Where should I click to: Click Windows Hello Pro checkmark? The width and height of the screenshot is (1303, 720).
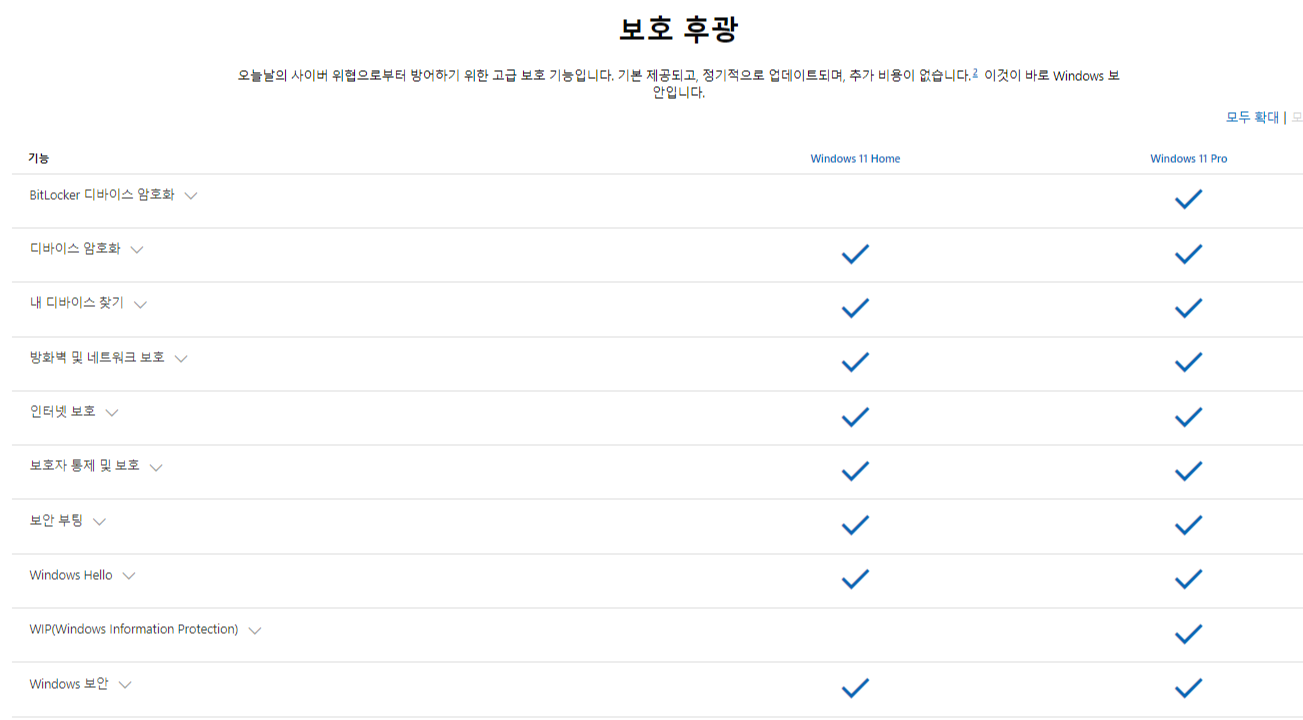pos(1188,579)
